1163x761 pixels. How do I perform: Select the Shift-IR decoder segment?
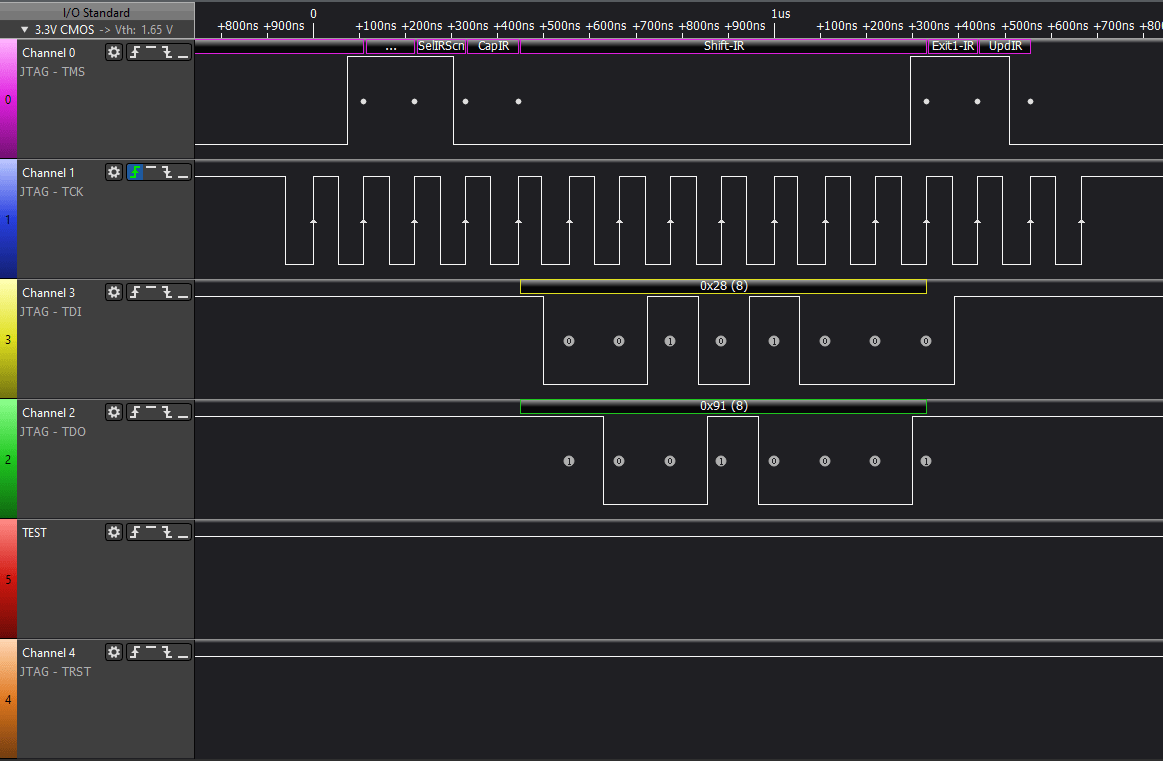pyautogui.click(x=723, y=46)
